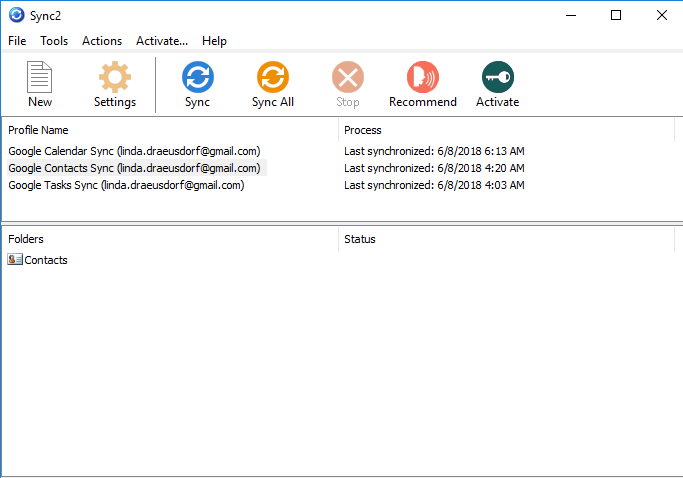Open the Actions menu

click(102, 41)
